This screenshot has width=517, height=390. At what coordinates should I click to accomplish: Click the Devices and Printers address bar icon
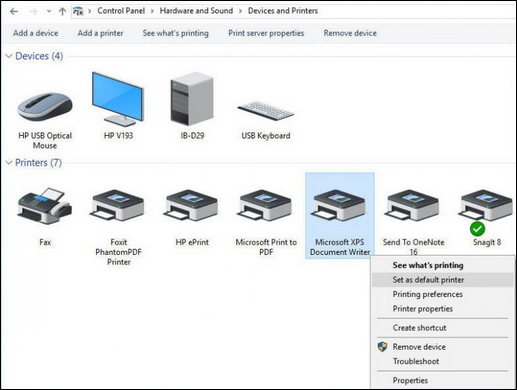pos(78,11)
